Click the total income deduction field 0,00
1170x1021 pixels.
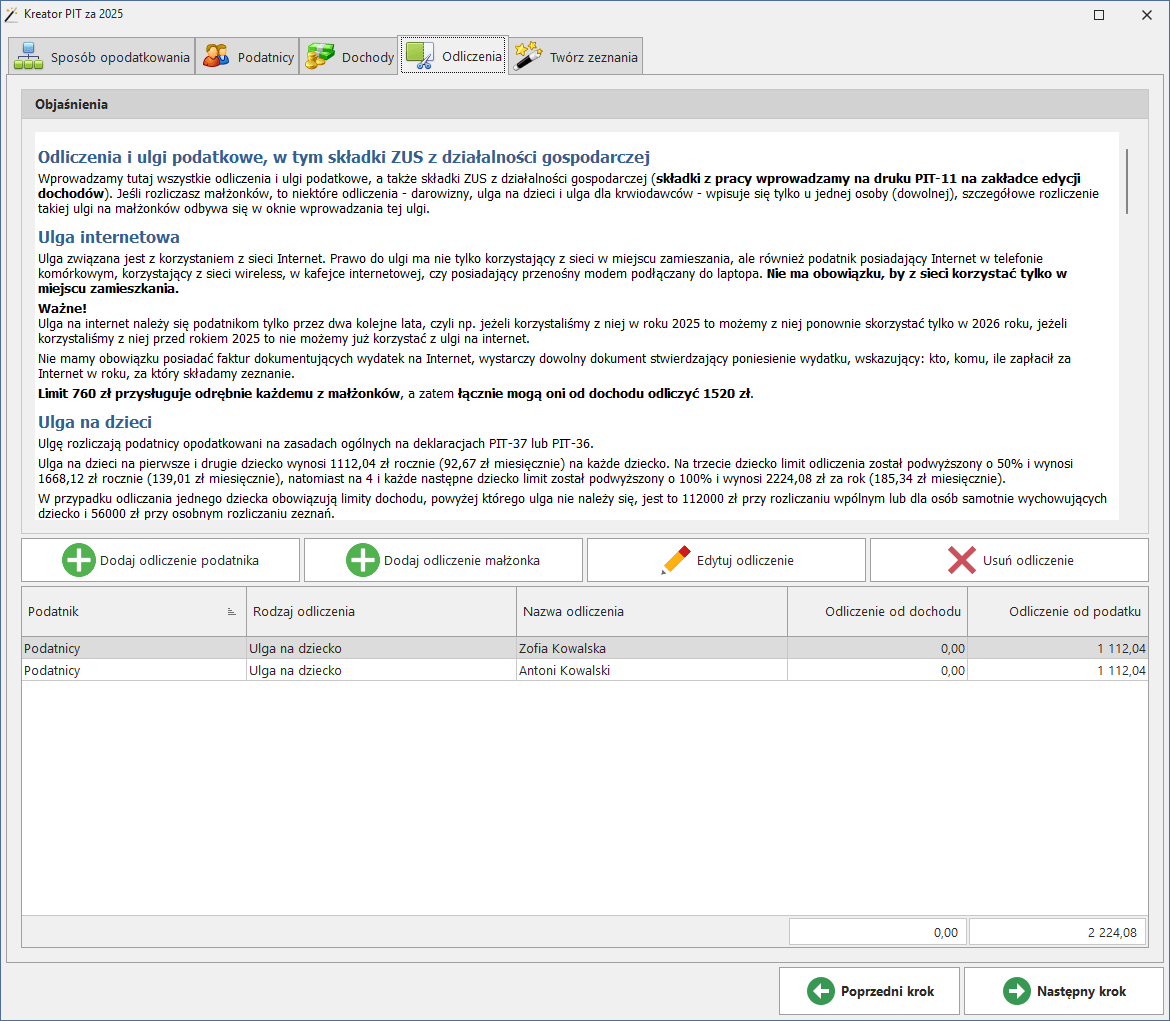click(x=878, y=932)
